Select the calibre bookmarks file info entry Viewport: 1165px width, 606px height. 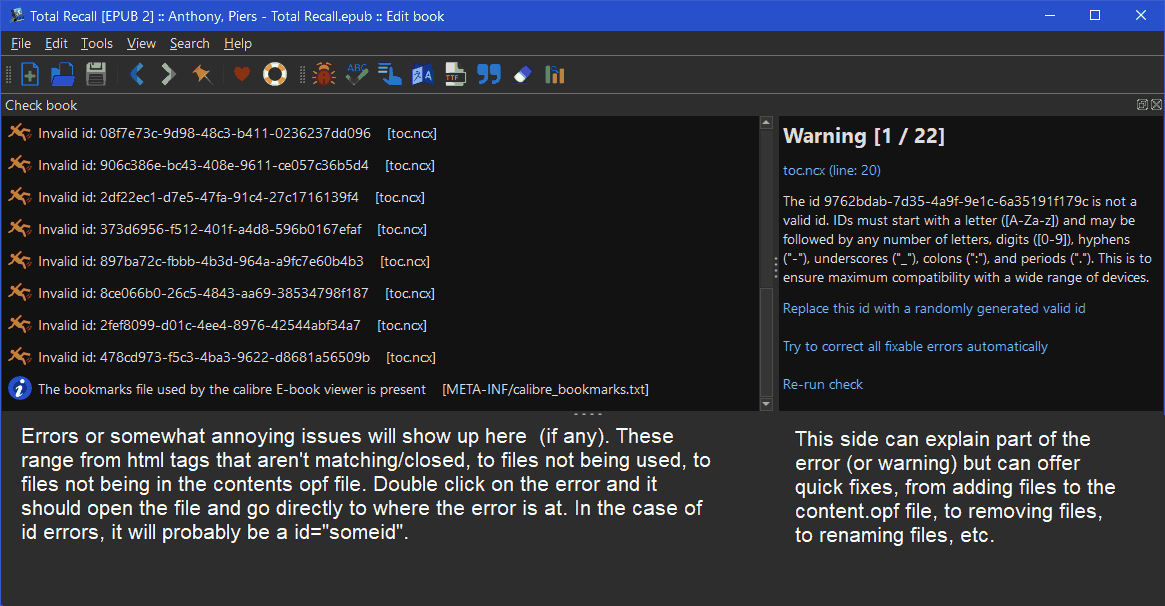[x=379, y=388]
